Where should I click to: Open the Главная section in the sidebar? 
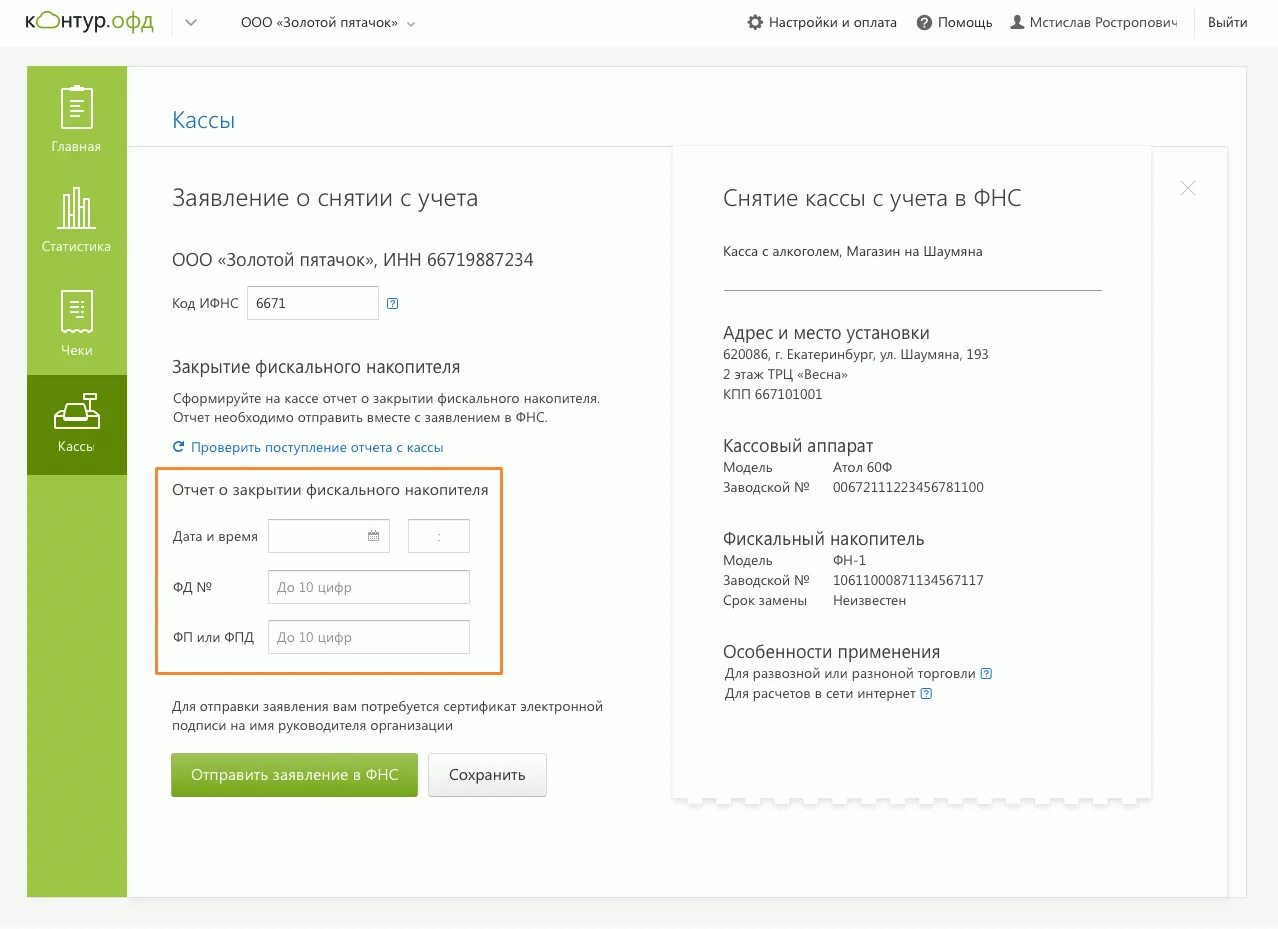(76, 117)
